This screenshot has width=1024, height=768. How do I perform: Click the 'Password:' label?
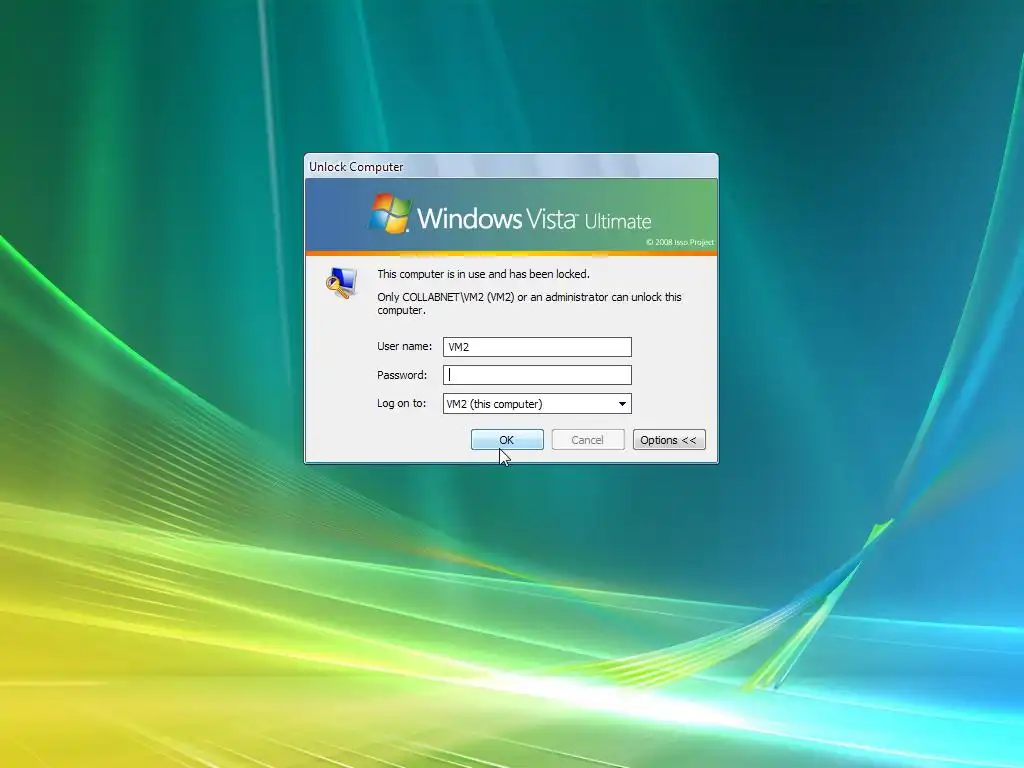[x=402, y=375]
